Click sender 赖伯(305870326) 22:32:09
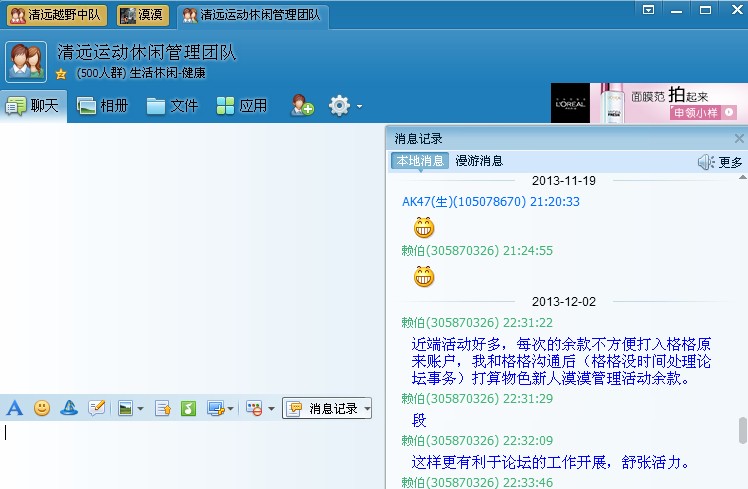The height and width of the screenshot is (489, 748). [x=477, y=441]
